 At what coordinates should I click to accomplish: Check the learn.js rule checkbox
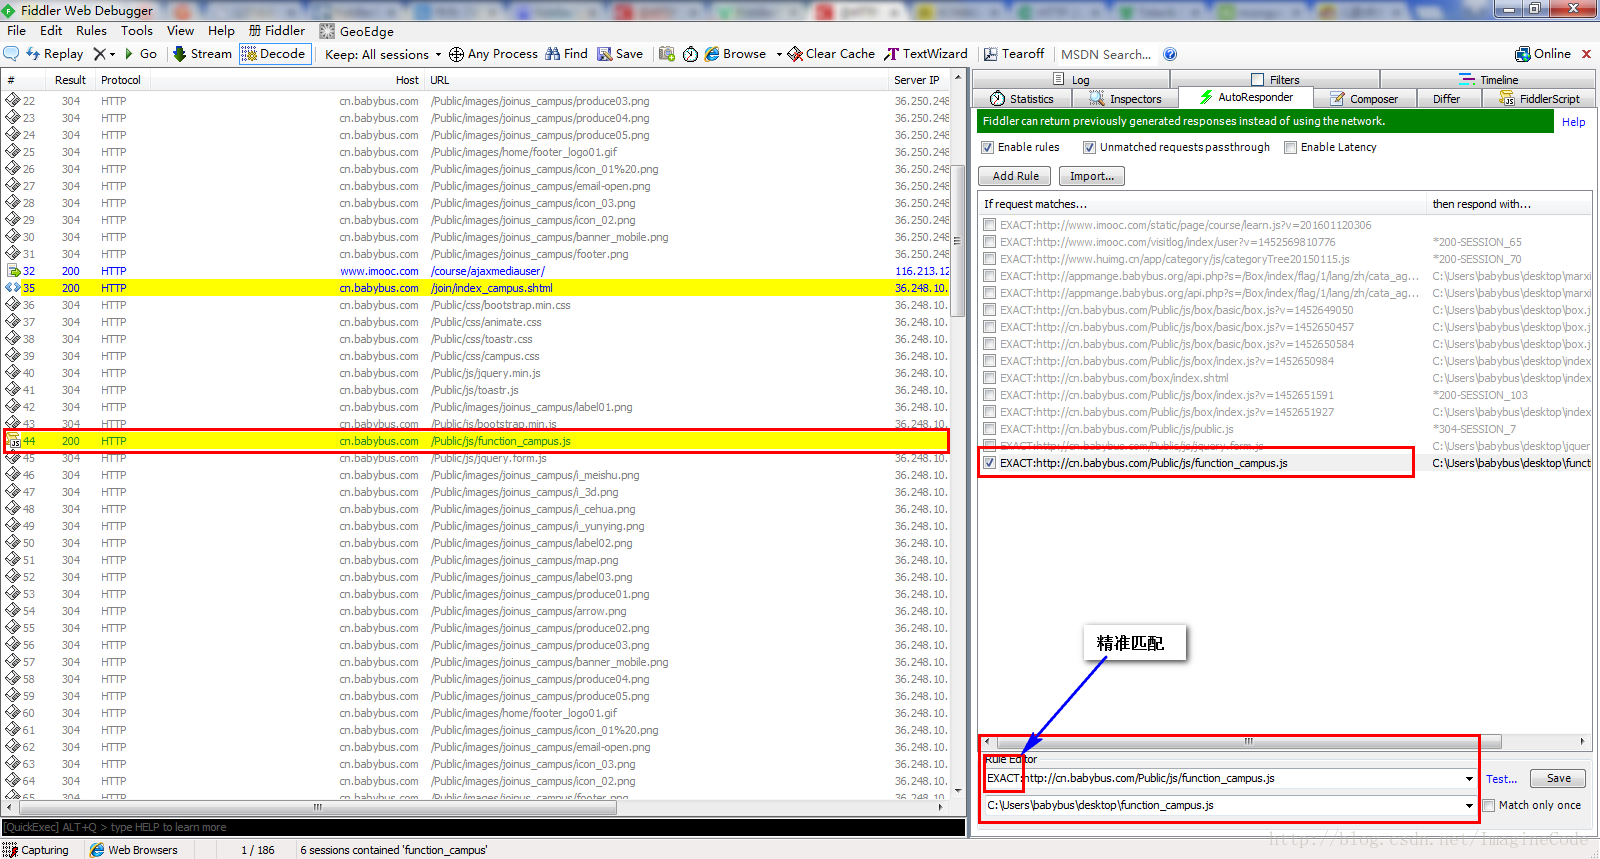point(989,225)
